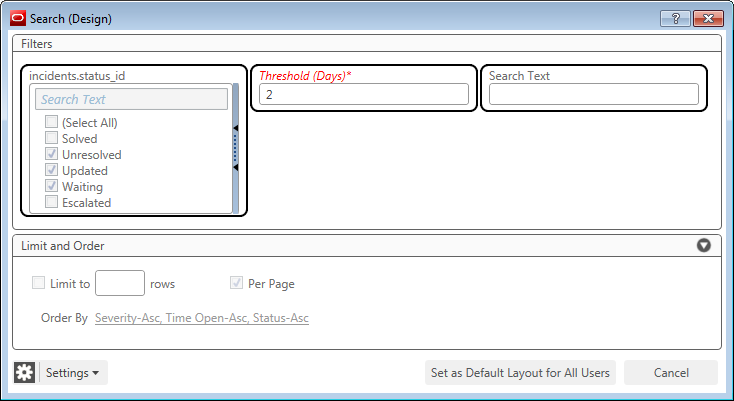Image resolution: width=734 pixels, height=401 pixels.
Task: Enable the Limit to rows checkbox
Action: click(x=39, y=283)
